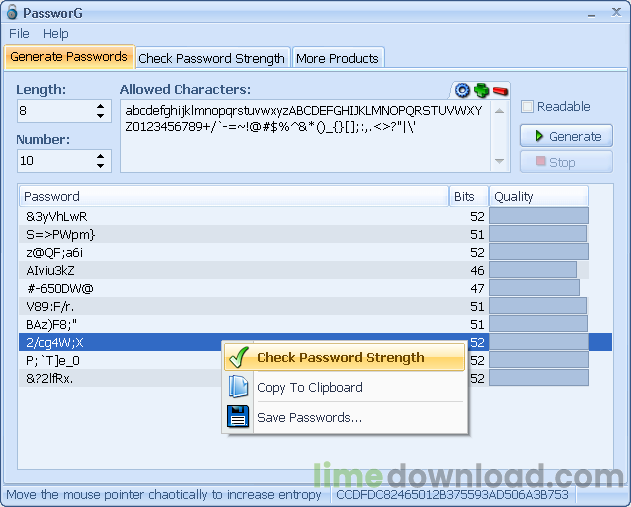Click the blue gear settings icon

pyautogui.click(x=462, y=90)
